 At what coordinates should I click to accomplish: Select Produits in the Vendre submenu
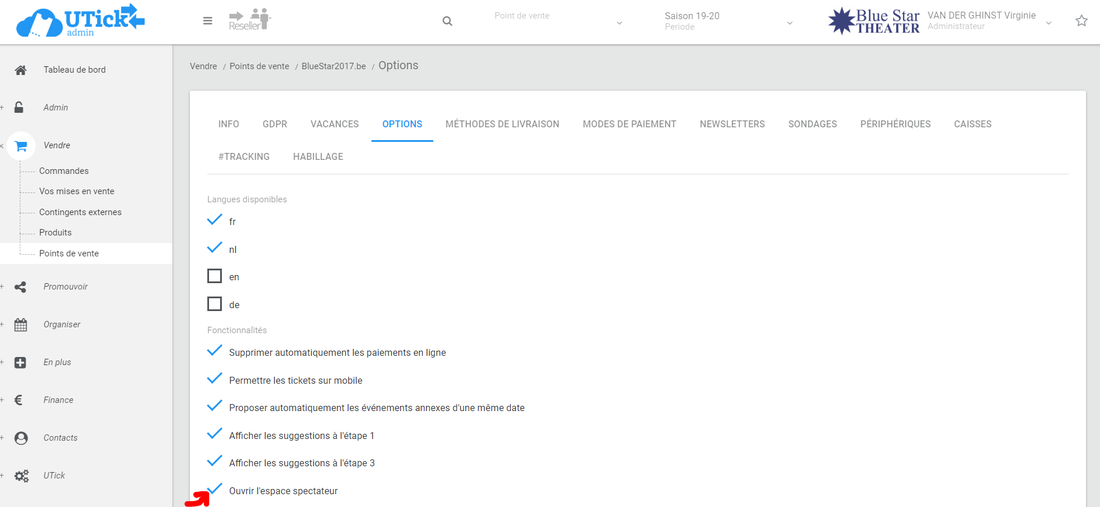coord(55,233)
